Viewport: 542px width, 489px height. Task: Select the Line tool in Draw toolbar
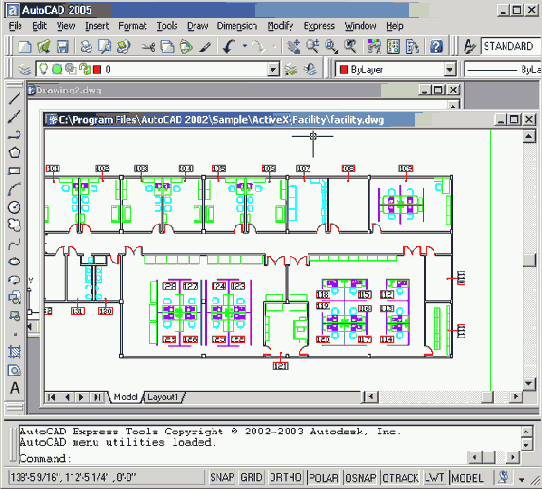point(14,99)
